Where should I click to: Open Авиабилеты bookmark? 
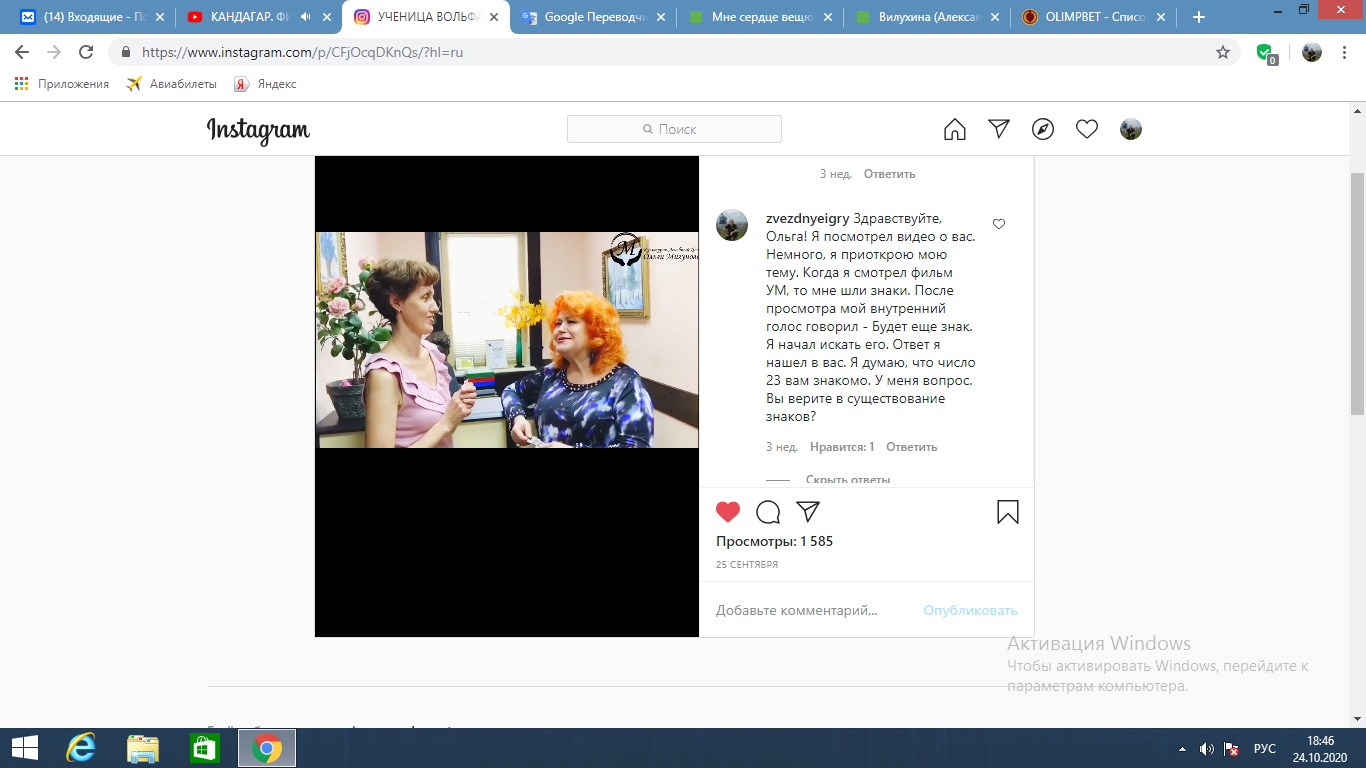click(171, 84)
